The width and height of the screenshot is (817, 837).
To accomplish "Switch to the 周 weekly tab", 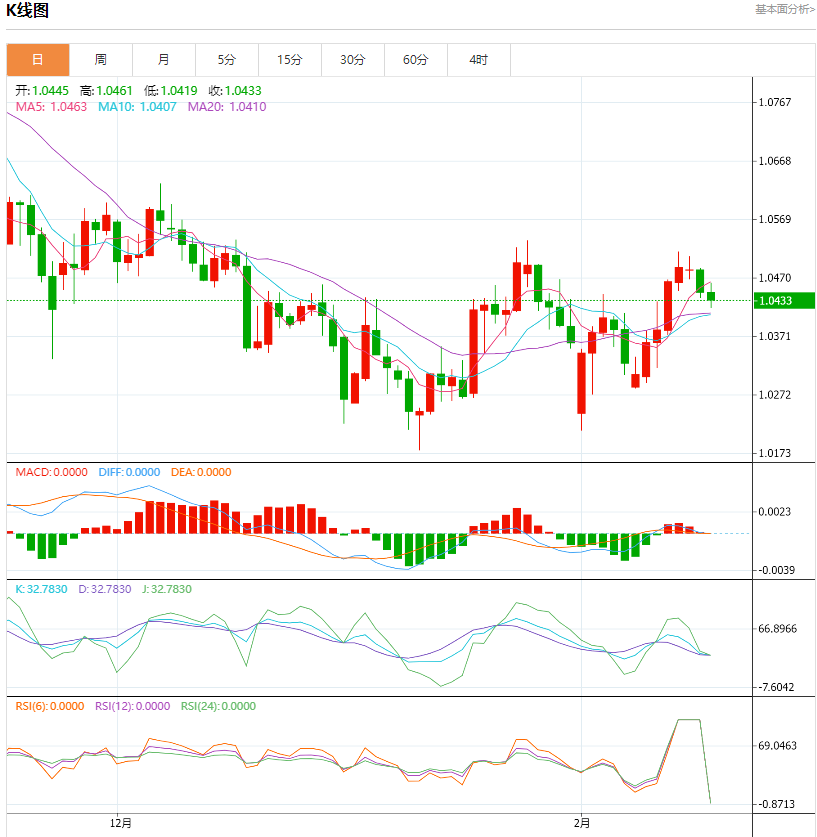I will [x=101, y=60].
